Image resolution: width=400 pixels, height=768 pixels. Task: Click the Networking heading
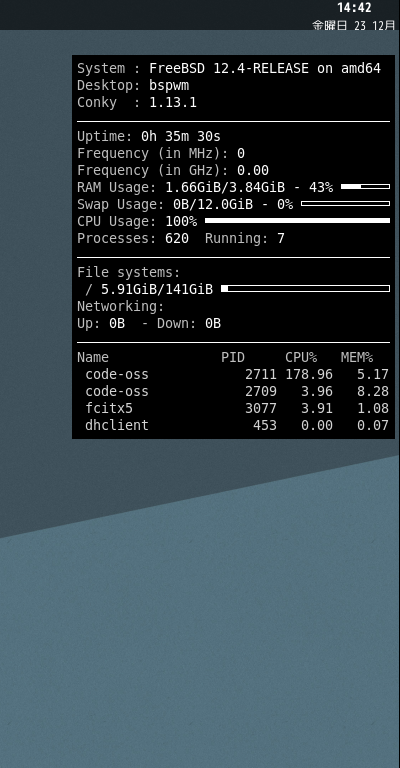(x=120, y=307)
